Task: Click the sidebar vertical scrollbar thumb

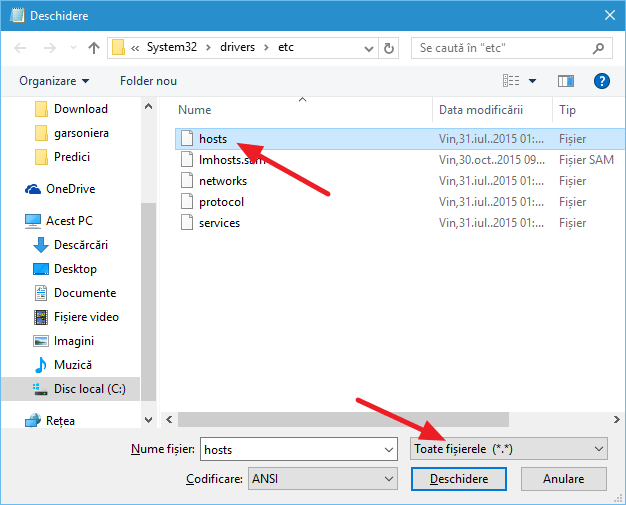Action: pos(149,301)
